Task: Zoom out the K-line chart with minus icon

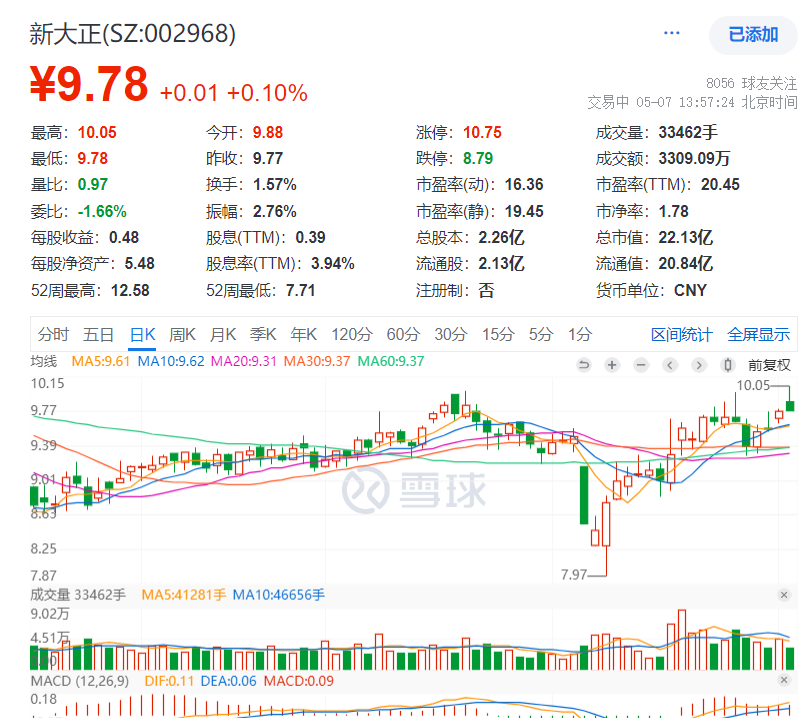Action: tap(641, 365)
